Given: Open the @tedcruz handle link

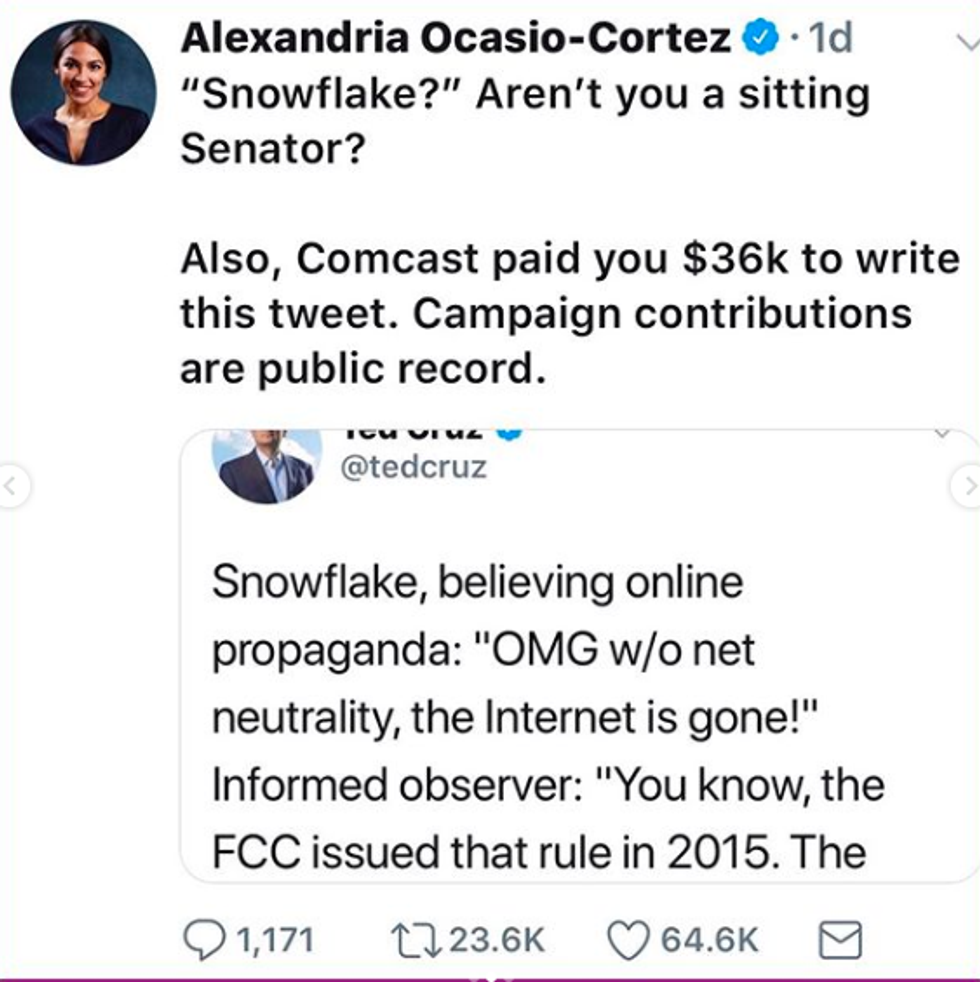Looking at the screenshot, I should 414,467.
